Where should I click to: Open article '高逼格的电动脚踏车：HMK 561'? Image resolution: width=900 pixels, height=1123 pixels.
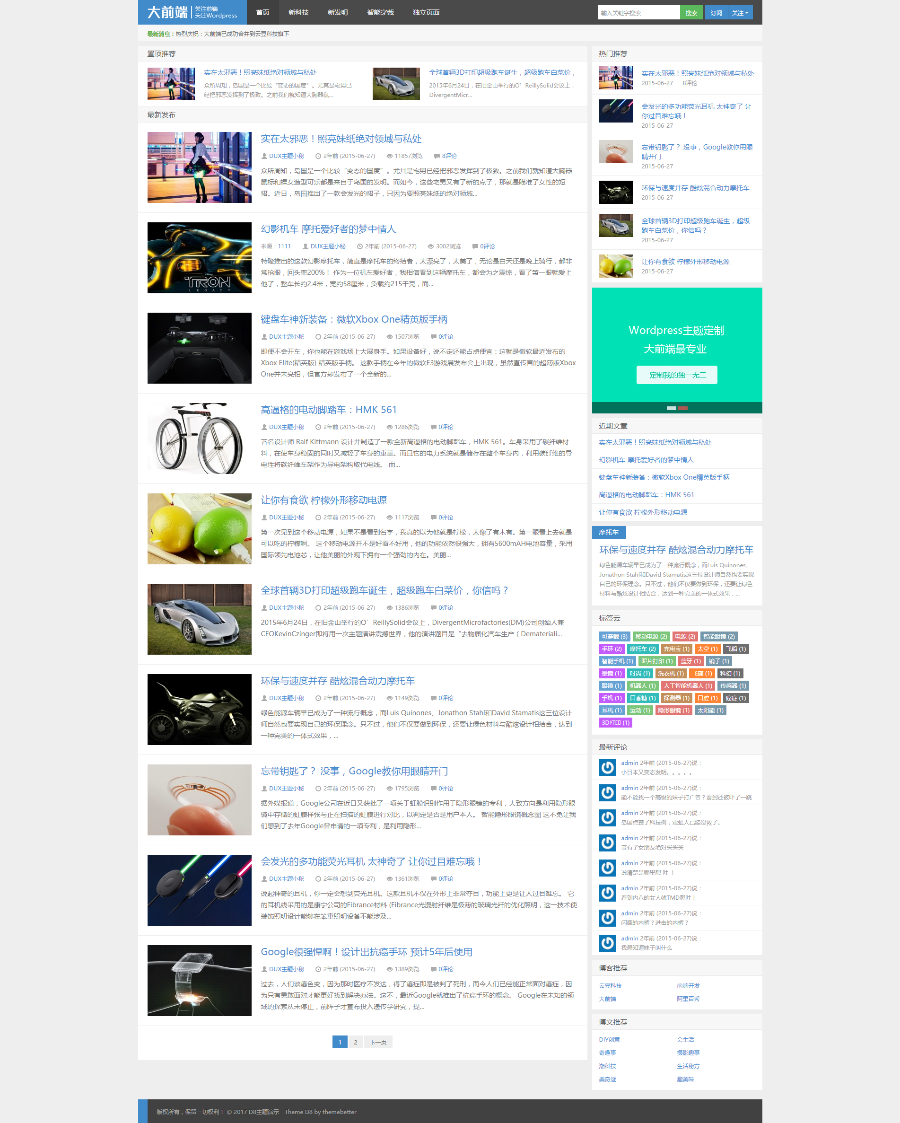tap(328, 410)
